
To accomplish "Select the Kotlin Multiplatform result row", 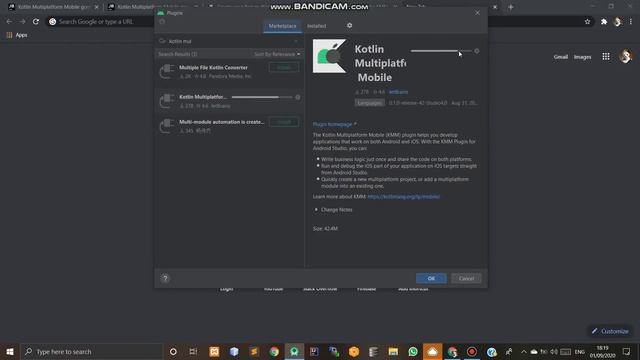I will 229,101.
